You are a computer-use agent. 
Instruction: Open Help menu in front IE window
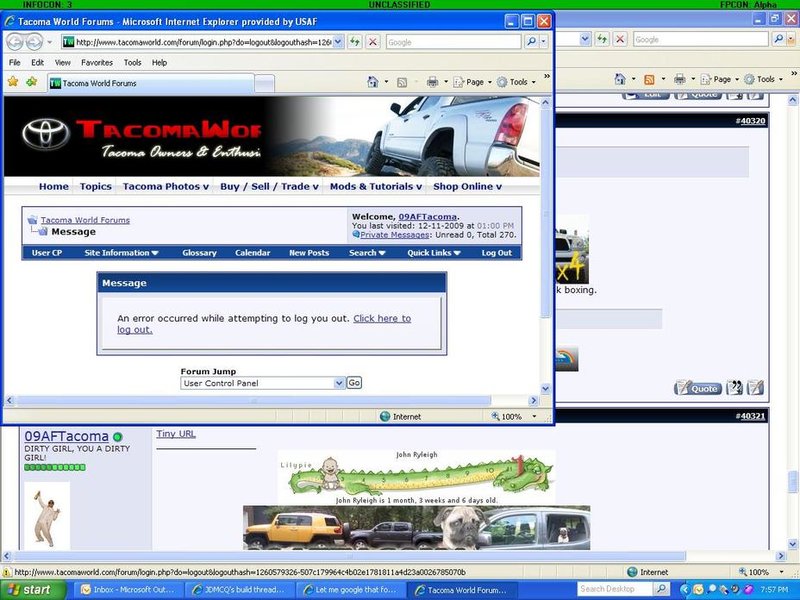[x=159, y=62]
